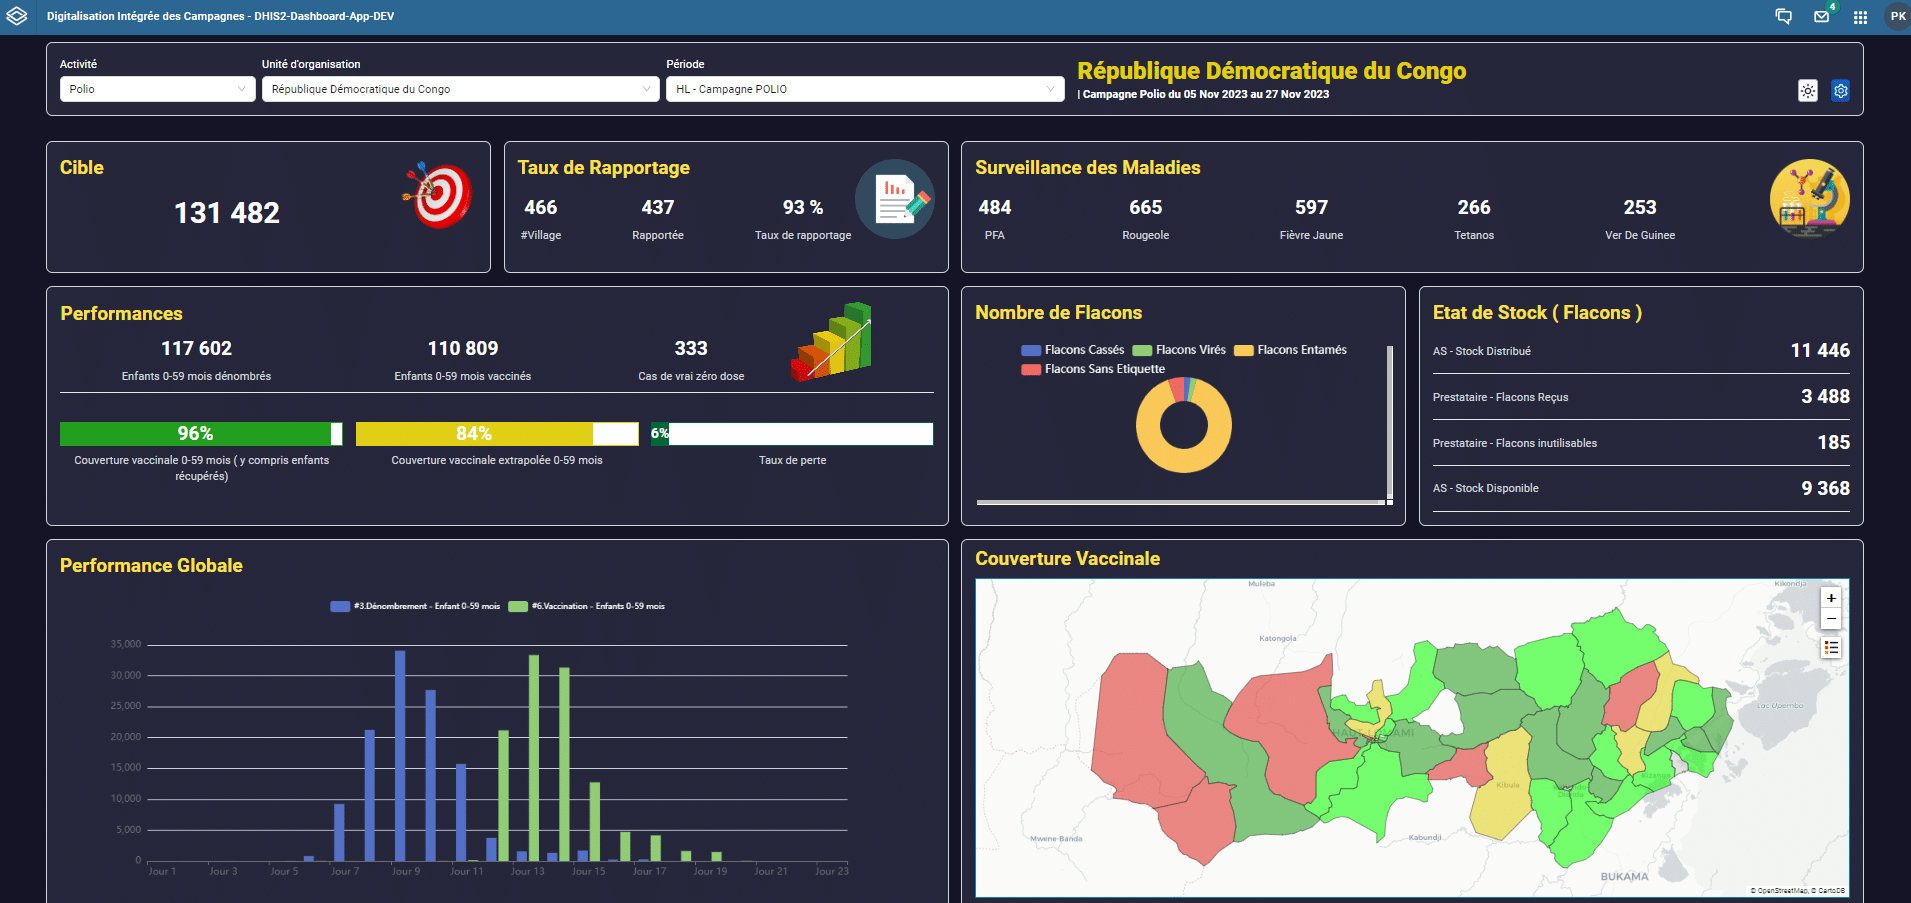Image resolution: width=1911 pixels, height=903 pixels.
Task: Zoom out of the map using the minus button
Action: [1831, 619]
